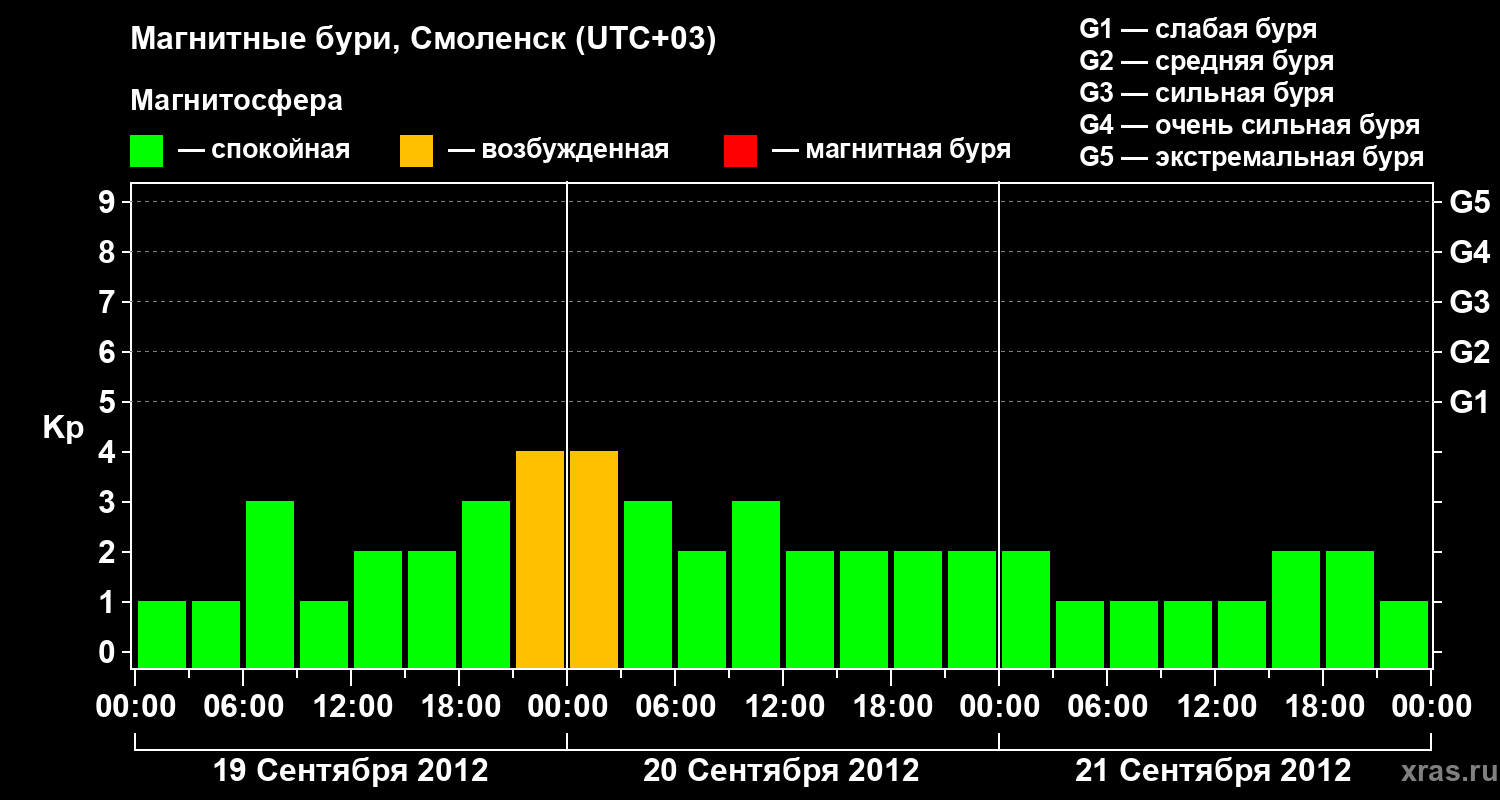Click the 06:00 bar of 21 September

pyautogui.click(x=1134, y=634)
